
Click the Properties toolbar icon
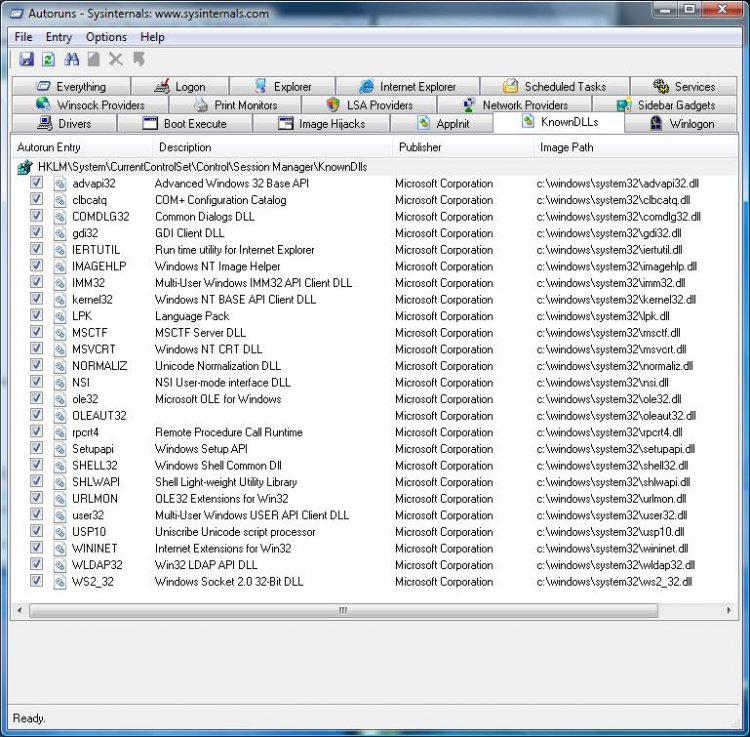pos(94,59)
